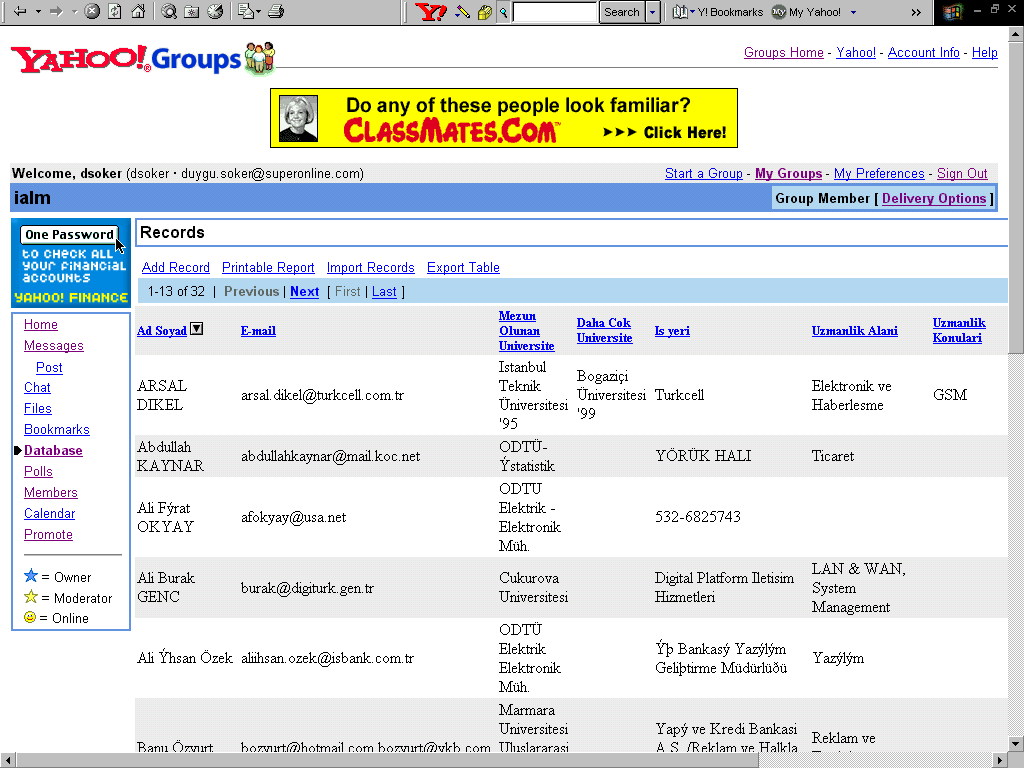
Task: Open the Delivery Options link
Action: [934, 198]
